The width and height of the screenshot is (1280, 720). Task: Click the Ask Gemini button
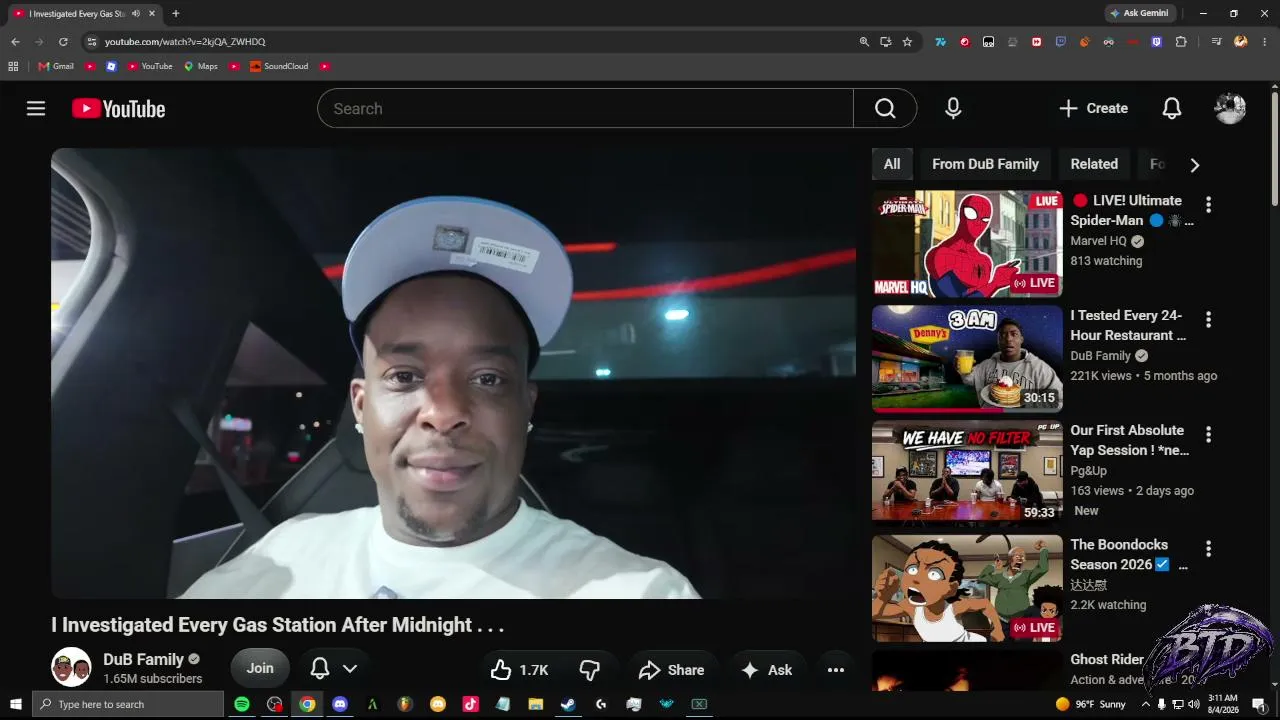[x=1139, y=13]
